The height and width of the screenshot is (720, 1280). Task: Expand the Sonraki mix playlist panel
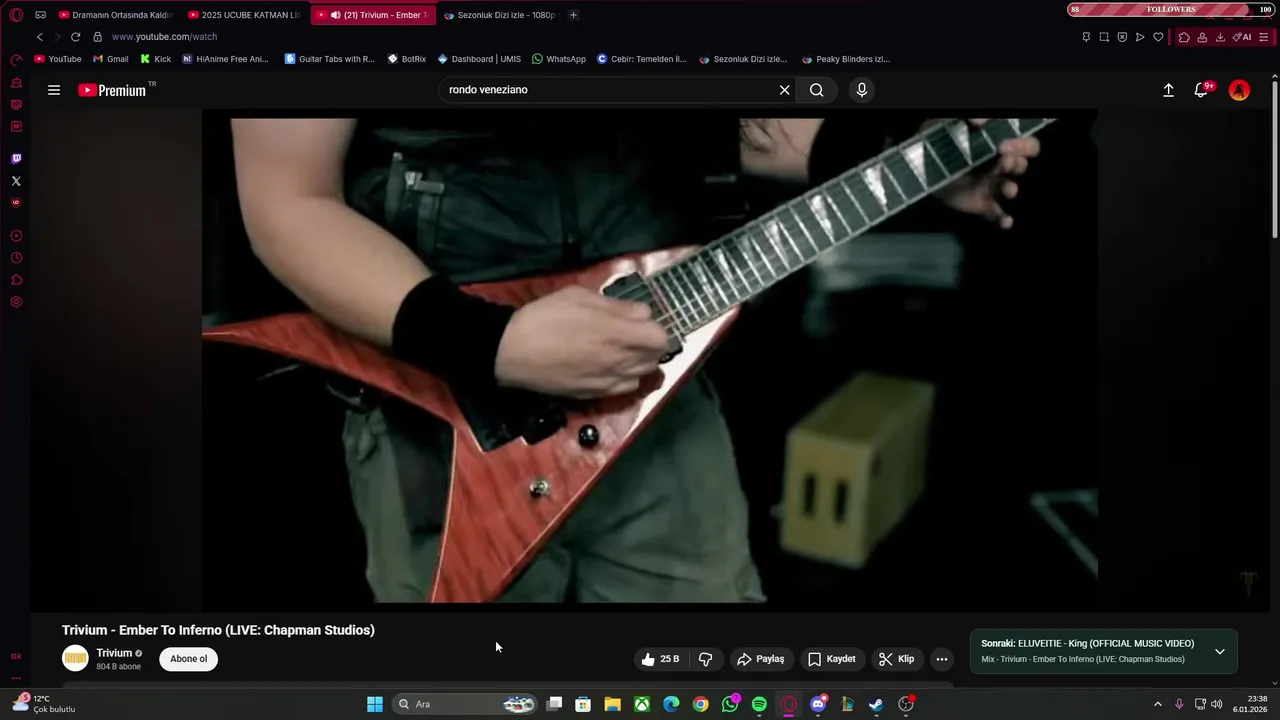pos(1219,651)
